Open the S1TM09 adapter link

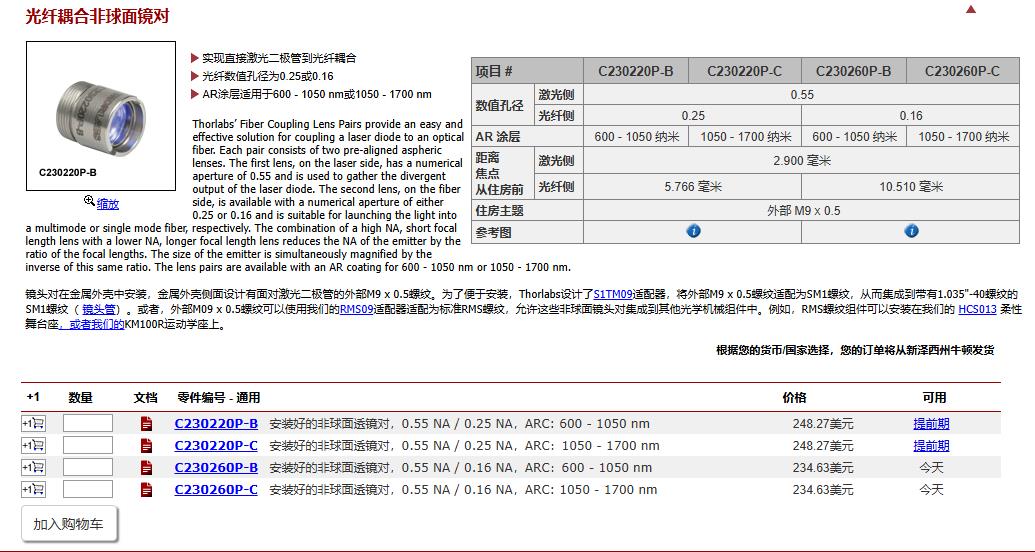point(614,294)
